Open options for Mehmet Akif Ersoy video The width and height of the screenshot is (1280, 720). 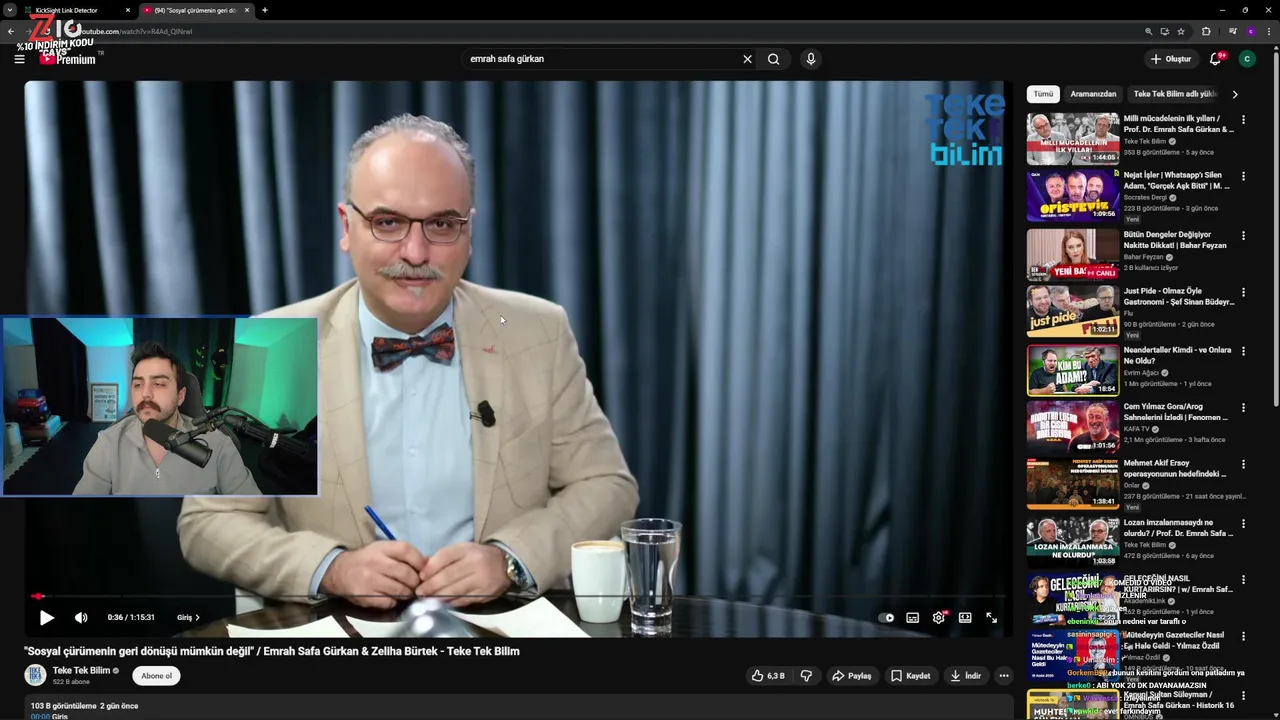pos(1244,464)
